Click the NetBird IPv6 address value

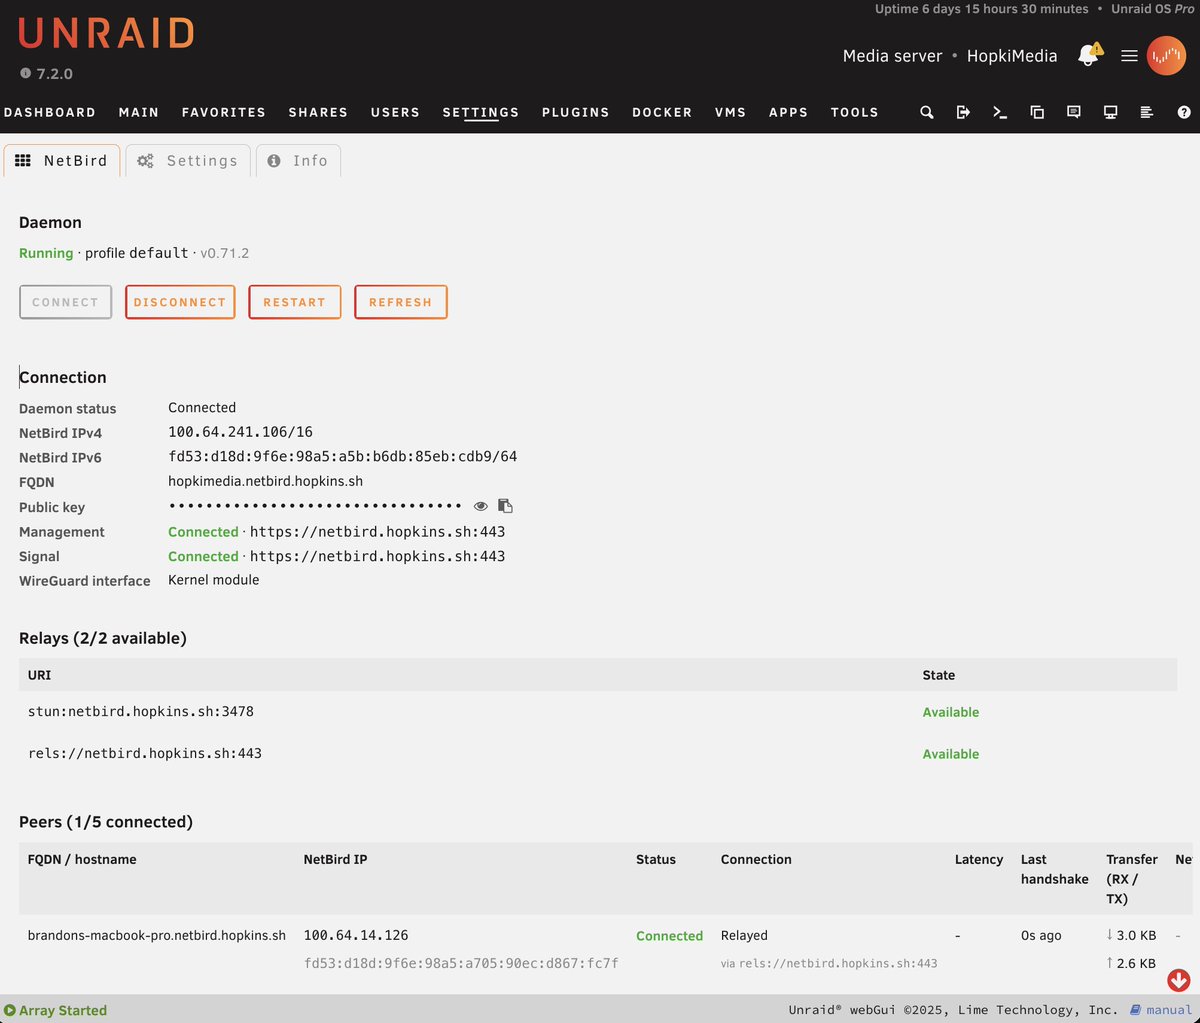342,457
